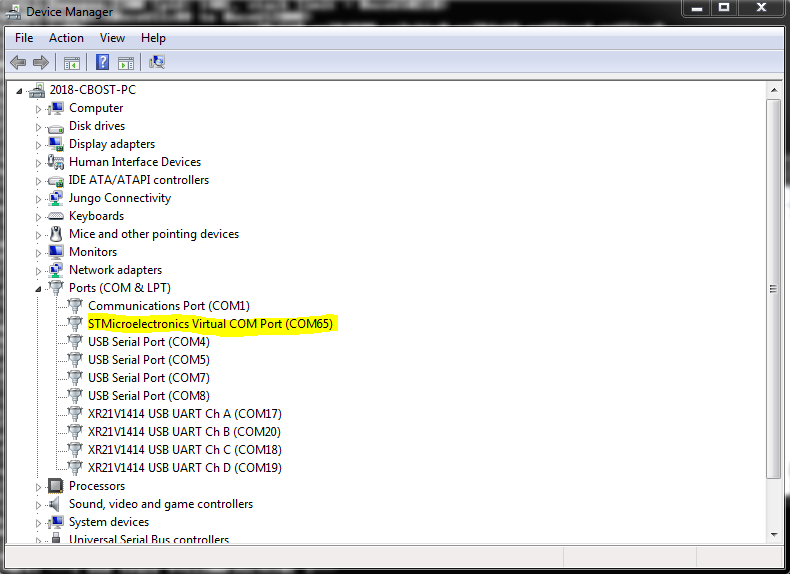Select Communications Port (COM1) entry
Viewport: 790px width, 574px height.
169,306
